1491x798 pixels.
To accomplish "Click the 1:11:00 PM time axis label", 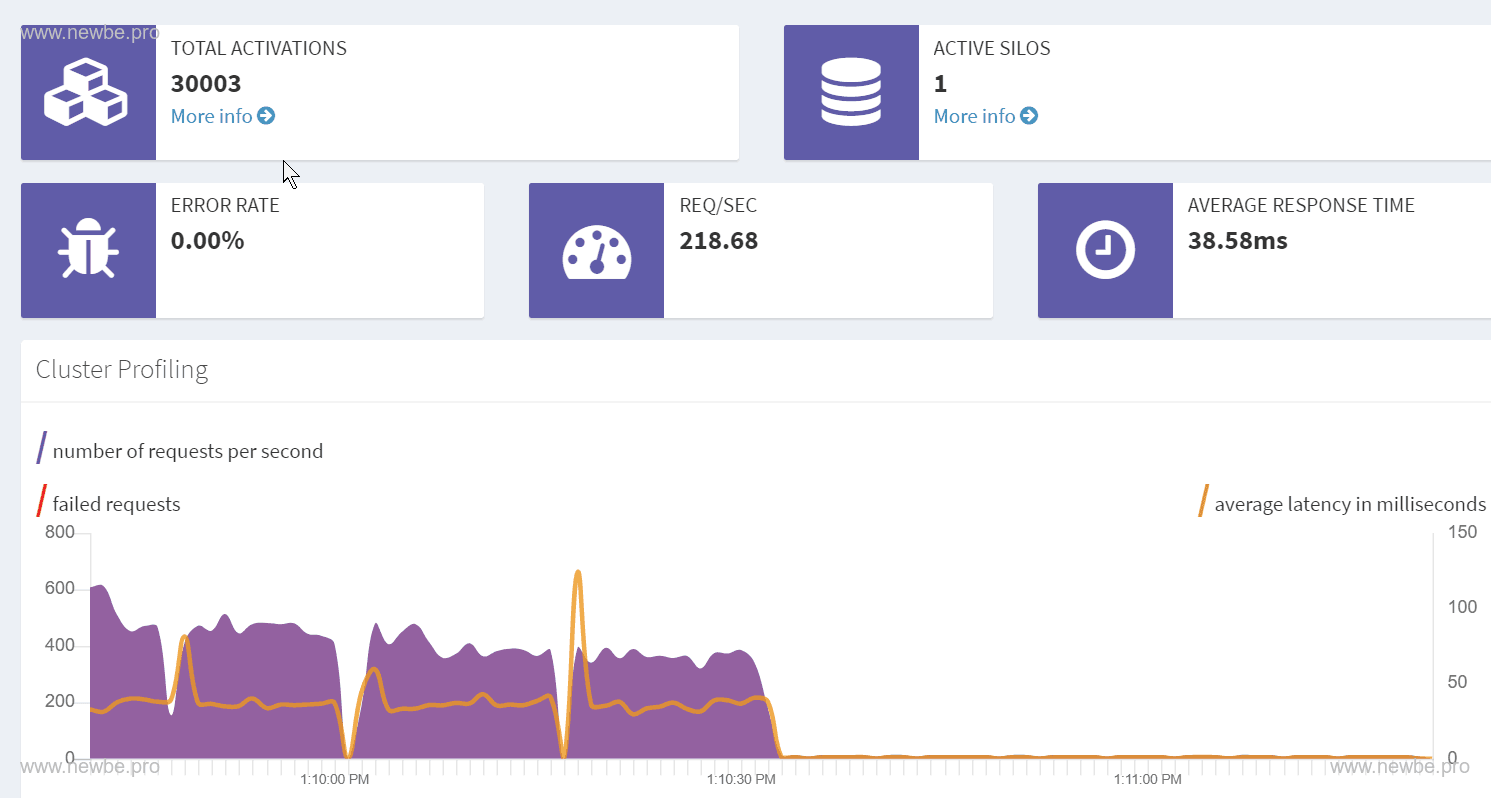I will click(x=1147, y=779).
